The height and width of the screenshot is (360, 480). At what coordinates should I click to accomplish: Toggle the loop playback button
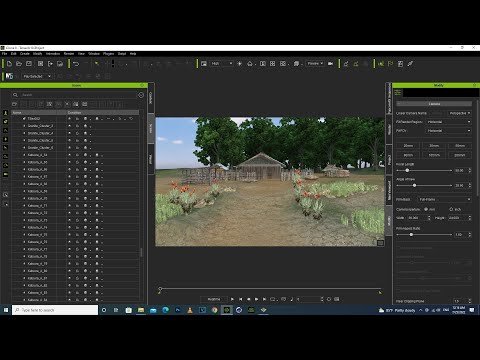click(273, 299)
